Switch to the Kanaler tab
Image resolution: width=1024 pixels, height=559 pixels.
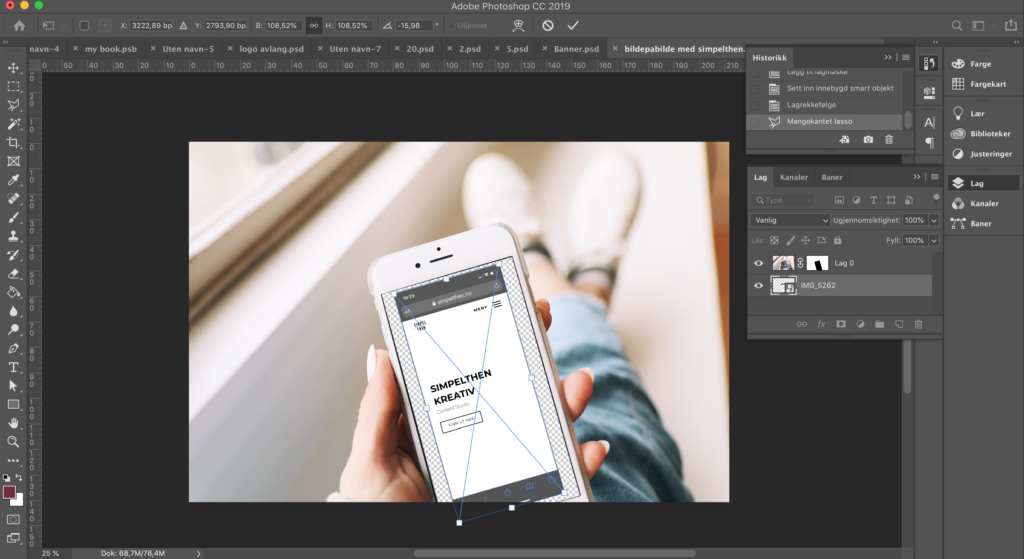pyautogui.click(x=794, y=177)
